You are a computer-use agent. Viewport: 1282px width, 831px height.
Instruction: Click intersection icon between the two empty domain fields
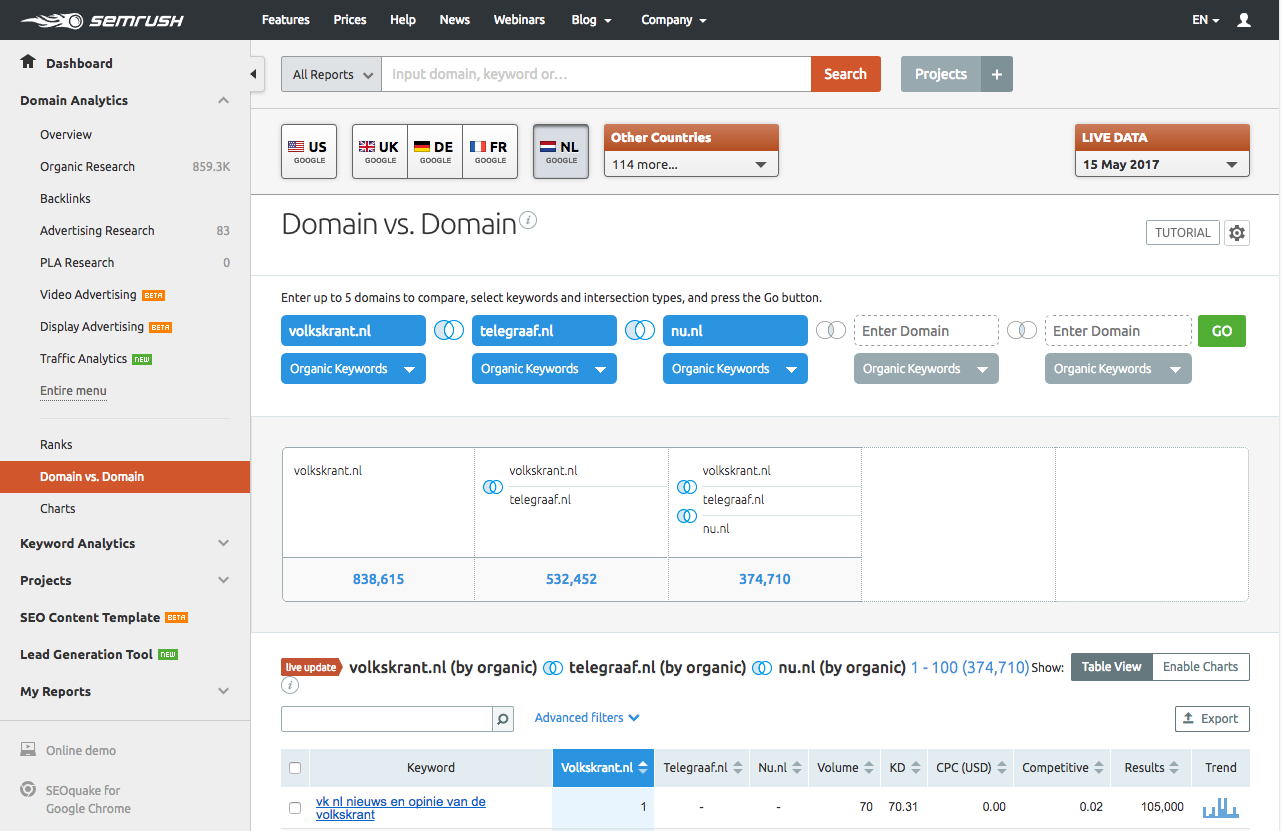(1022, 330)
